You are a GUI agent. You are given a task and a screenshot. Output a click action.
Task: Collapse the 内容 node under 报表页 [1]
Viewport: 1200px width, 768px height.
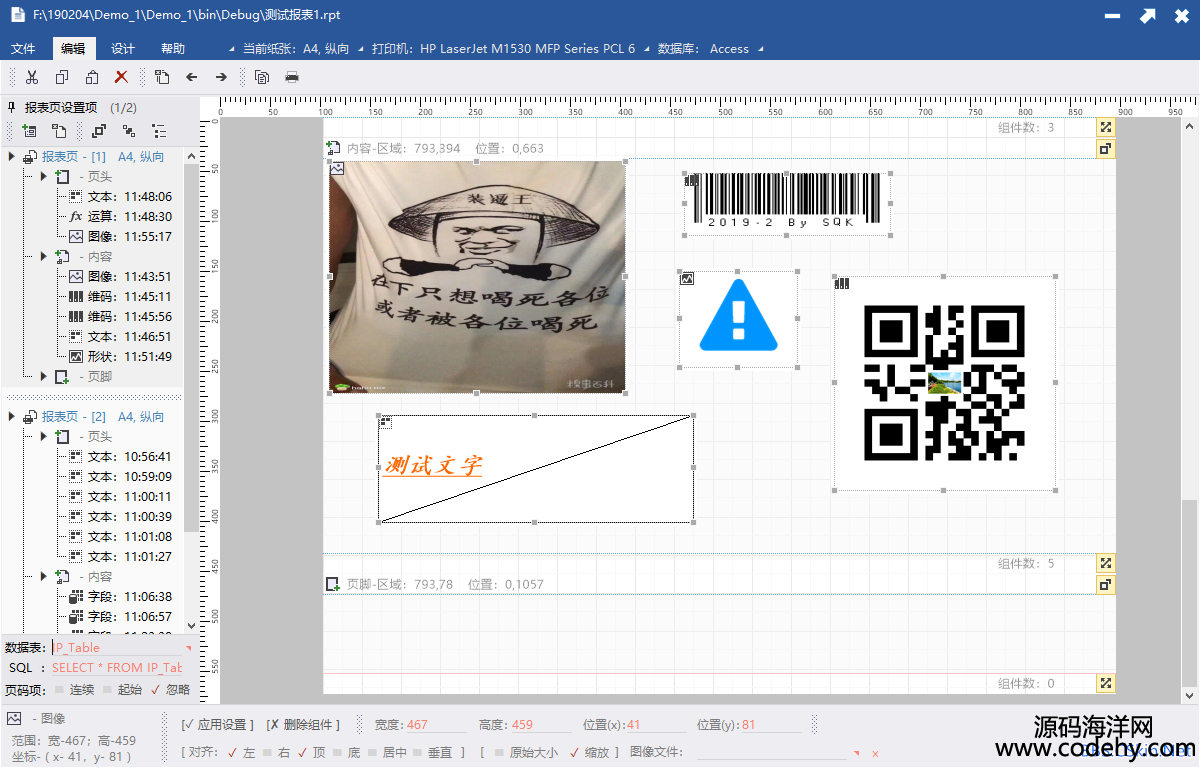coord(43,257)
